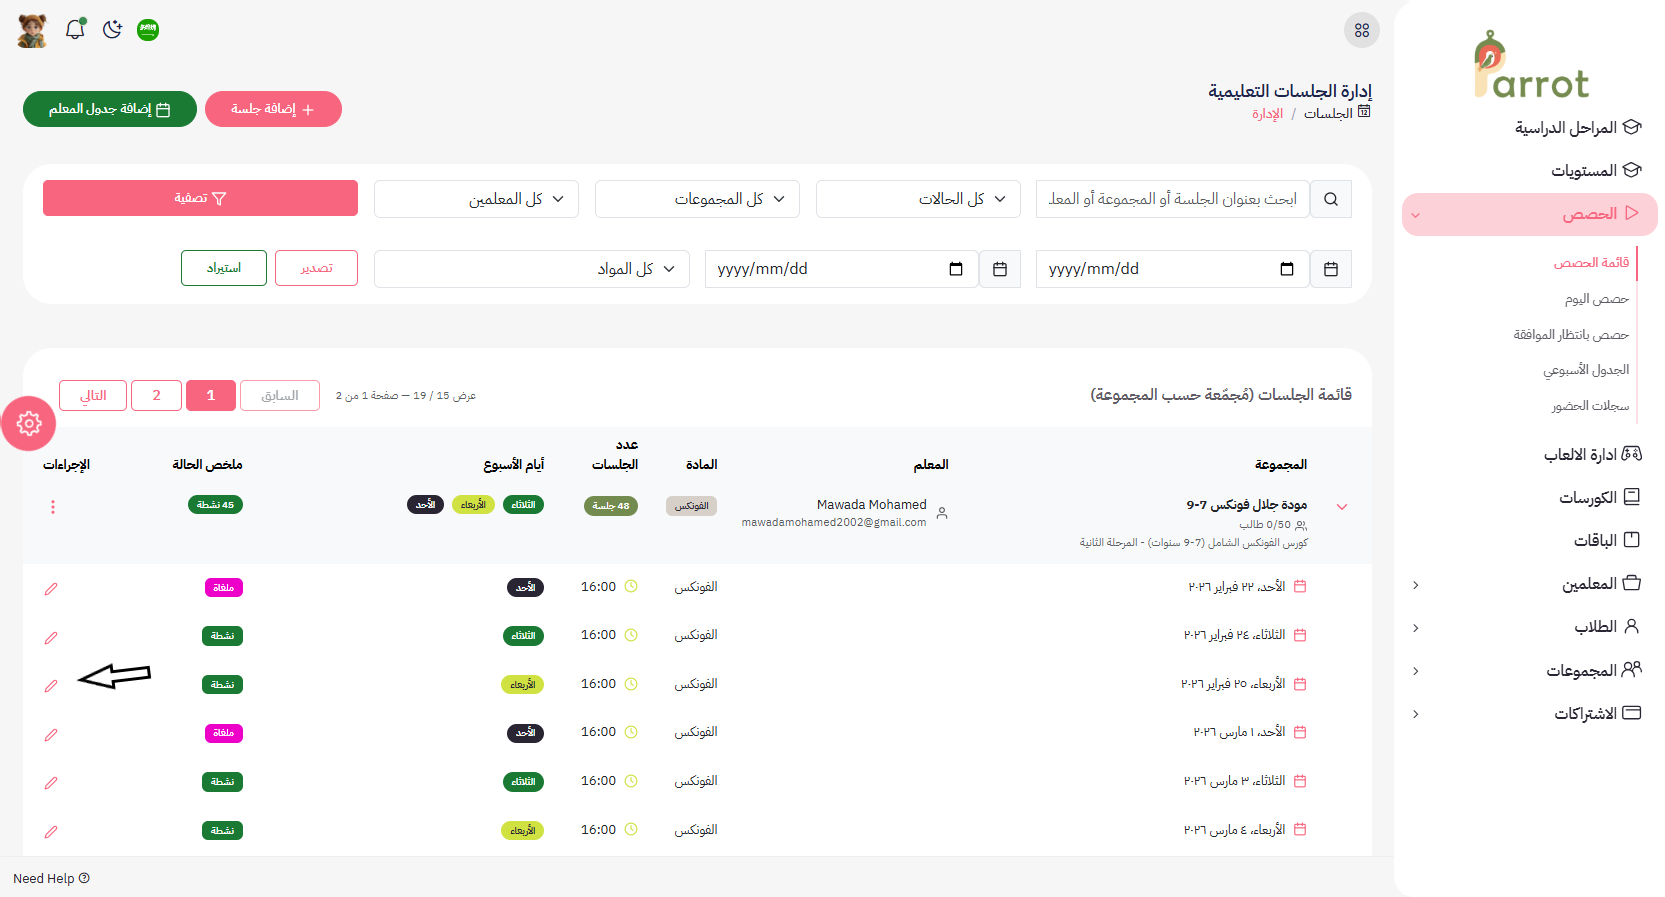Click the session title search field
This screenshot has height=897, width=1665.
tap(1172, 199)
